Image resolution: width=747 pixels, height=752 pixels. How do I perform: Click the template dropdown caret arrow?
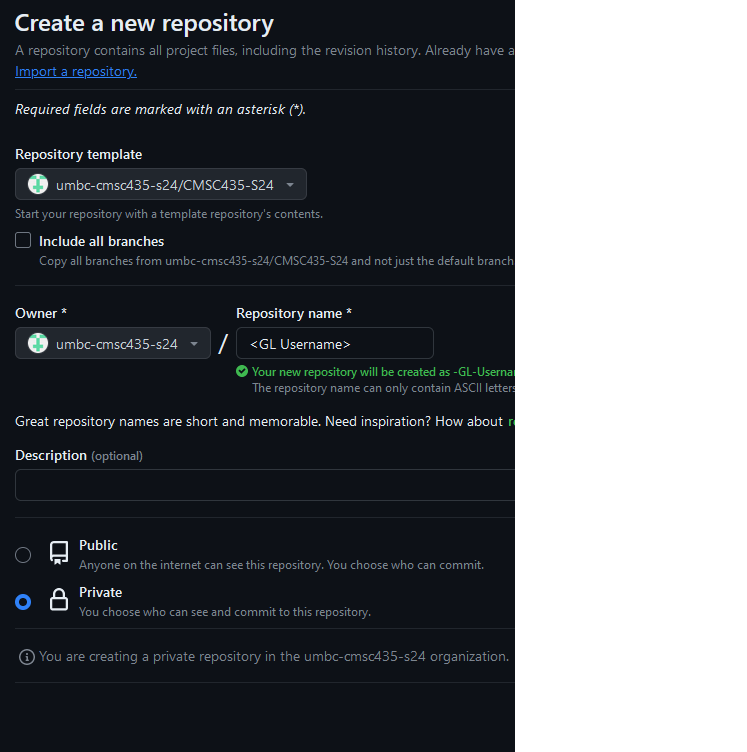(x=290, y=185)
